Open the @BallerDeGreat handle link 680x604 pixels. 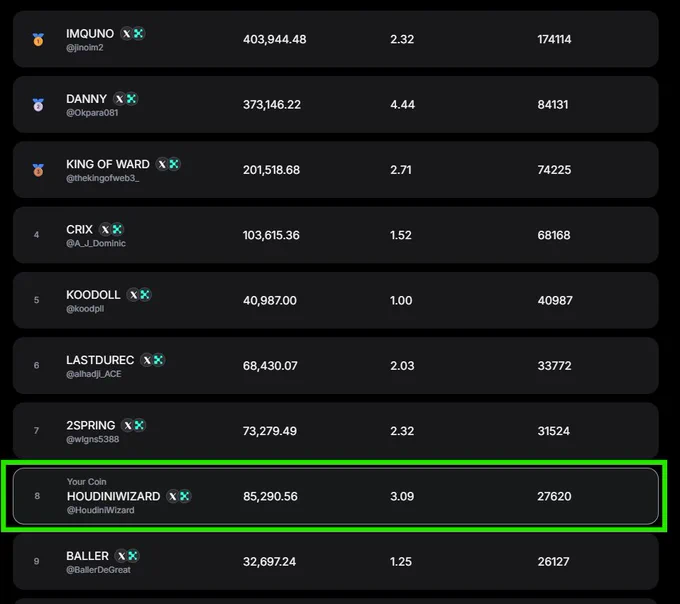98,570
